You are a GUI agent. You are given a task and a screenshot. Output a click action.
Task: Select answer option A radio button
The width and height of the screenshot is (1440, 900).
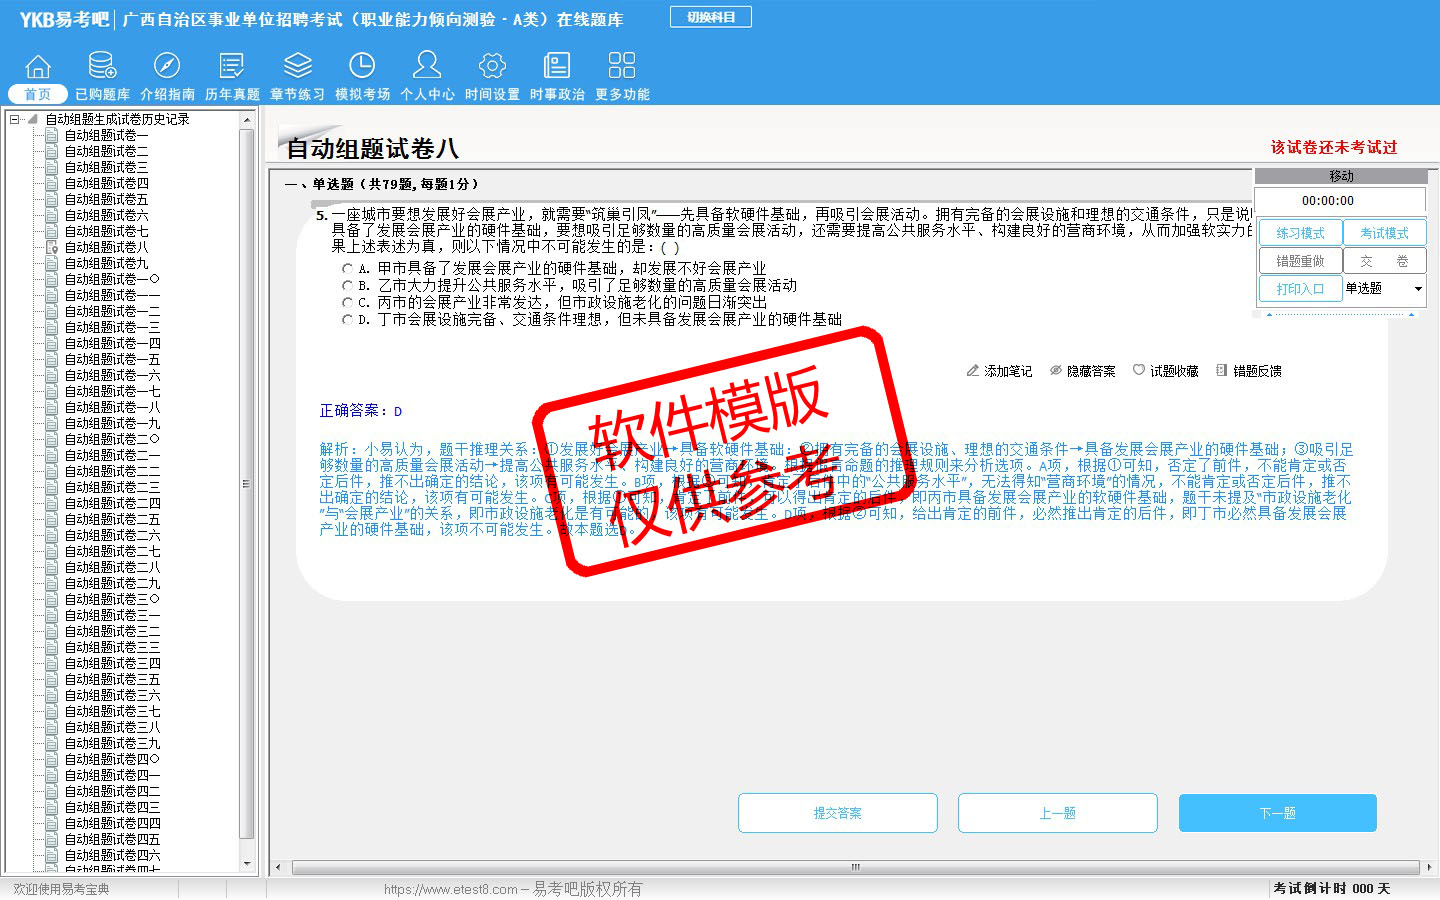click(x=347, y=269)
